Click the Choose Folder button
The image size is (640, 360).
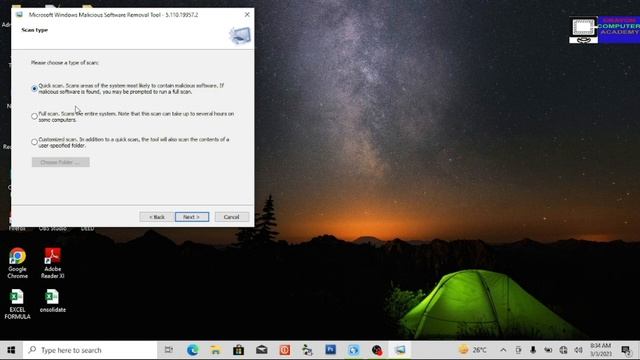(60, 162)
